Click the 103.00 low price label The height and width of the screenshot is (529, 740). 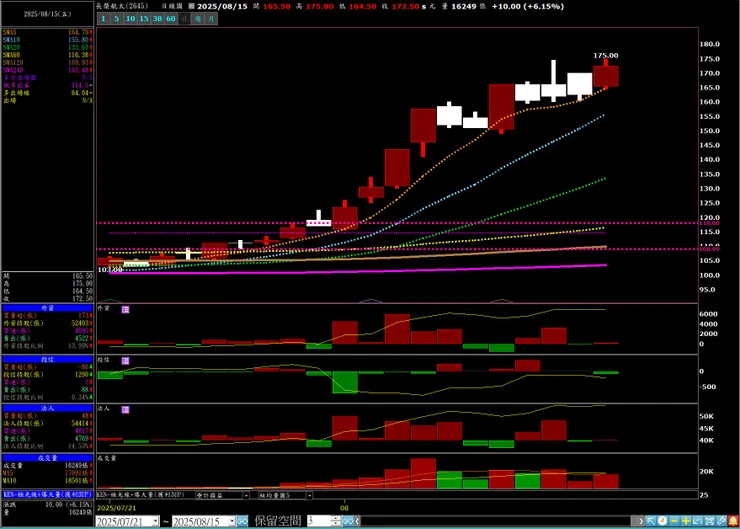[110, 270]
